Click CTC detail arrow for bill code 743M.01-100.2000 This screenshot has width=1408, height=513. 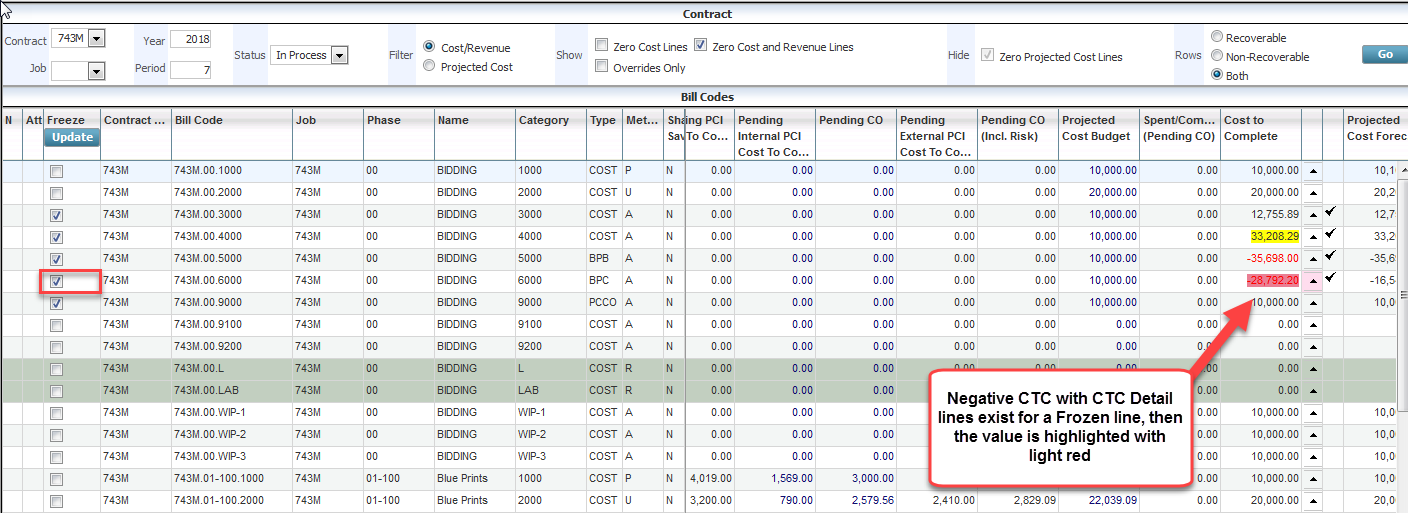coord(1312,501)
